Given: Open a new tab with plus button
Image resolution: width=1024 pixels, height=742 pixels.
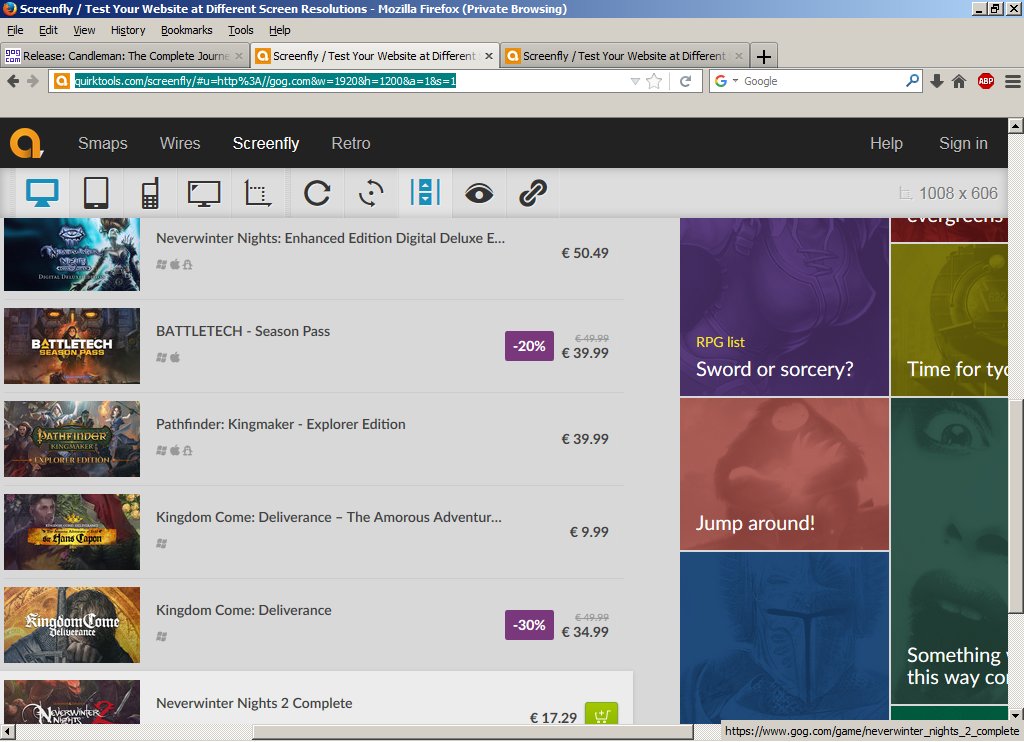Looking at the screenshot, I should (763, 56).
